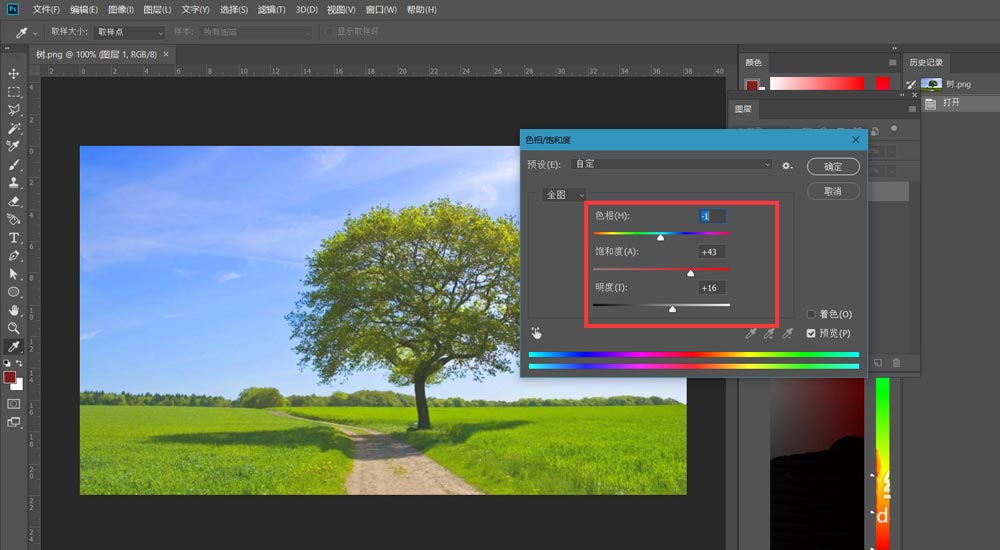The image size is (1000, 550).
Task: Activate the Hand tool
Action: 14,310
